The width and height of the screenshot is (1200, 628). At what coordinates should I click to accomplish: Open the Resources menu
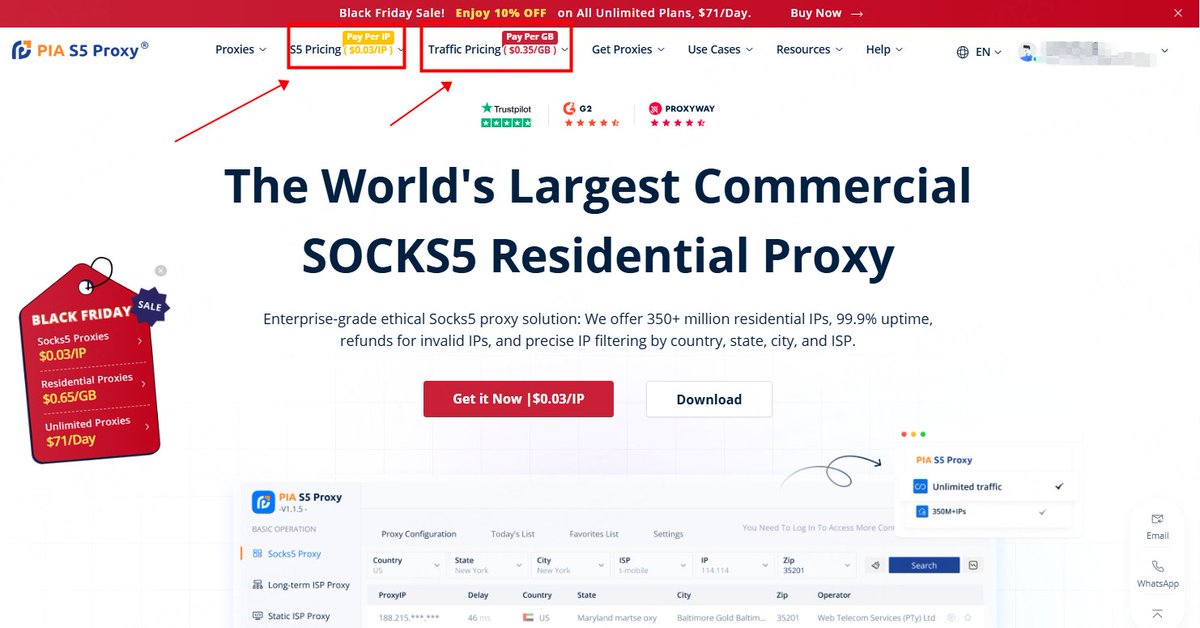tap(809, 49)
